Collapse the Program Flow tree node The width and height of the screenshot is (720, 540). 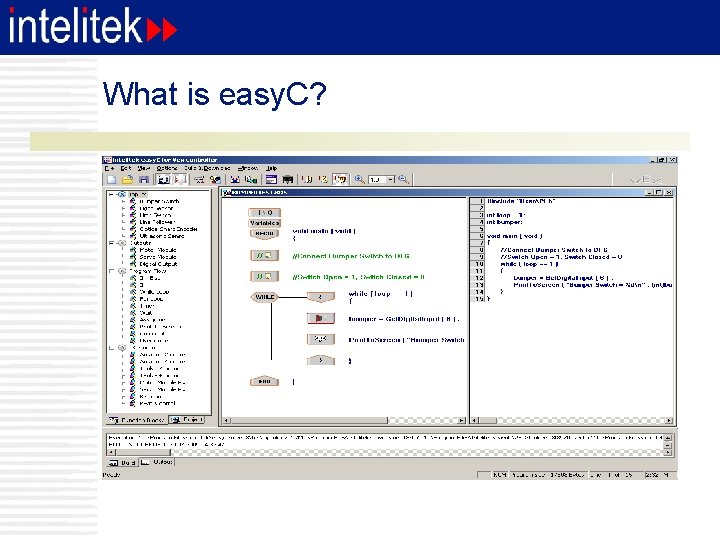111,271
